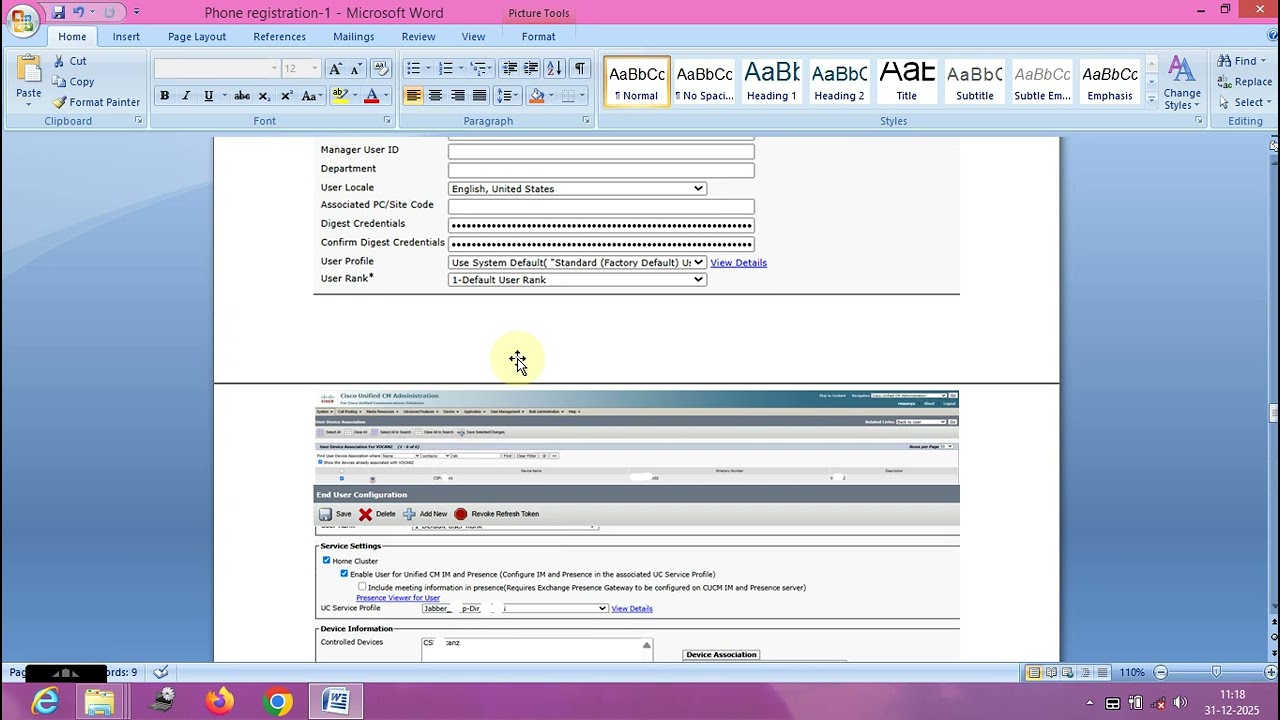1280x720 pixels.
Task: Undo the last action
Action: tap(80, 13)
